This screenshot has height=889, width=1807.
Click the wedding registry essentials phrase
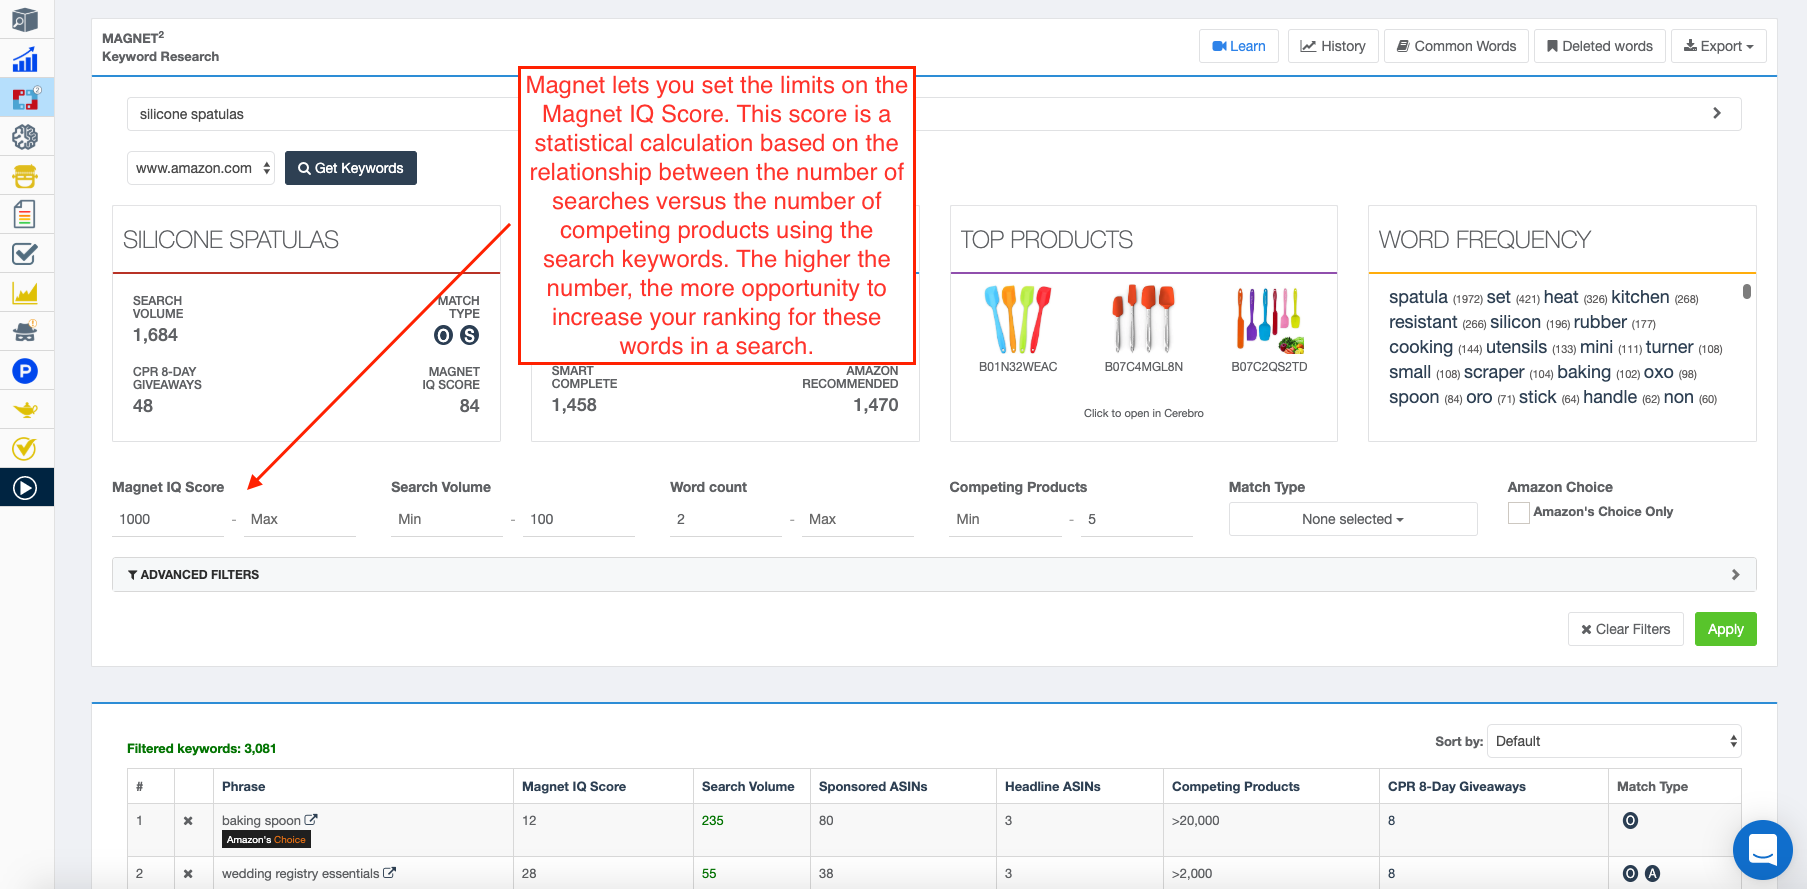300,874
